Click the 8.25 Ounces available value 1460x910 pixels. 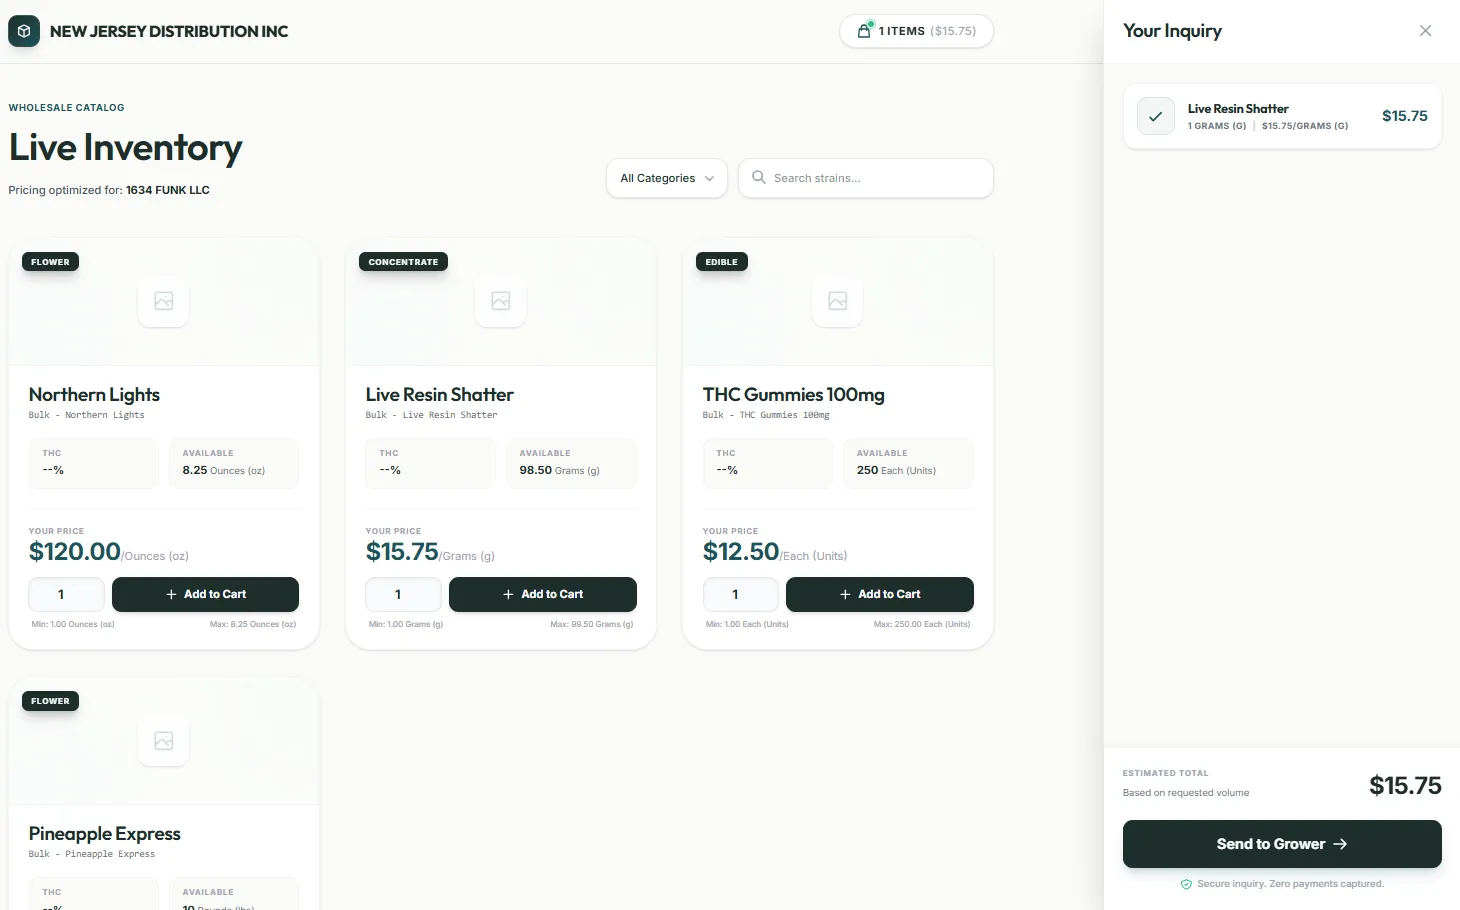[223, 470]
